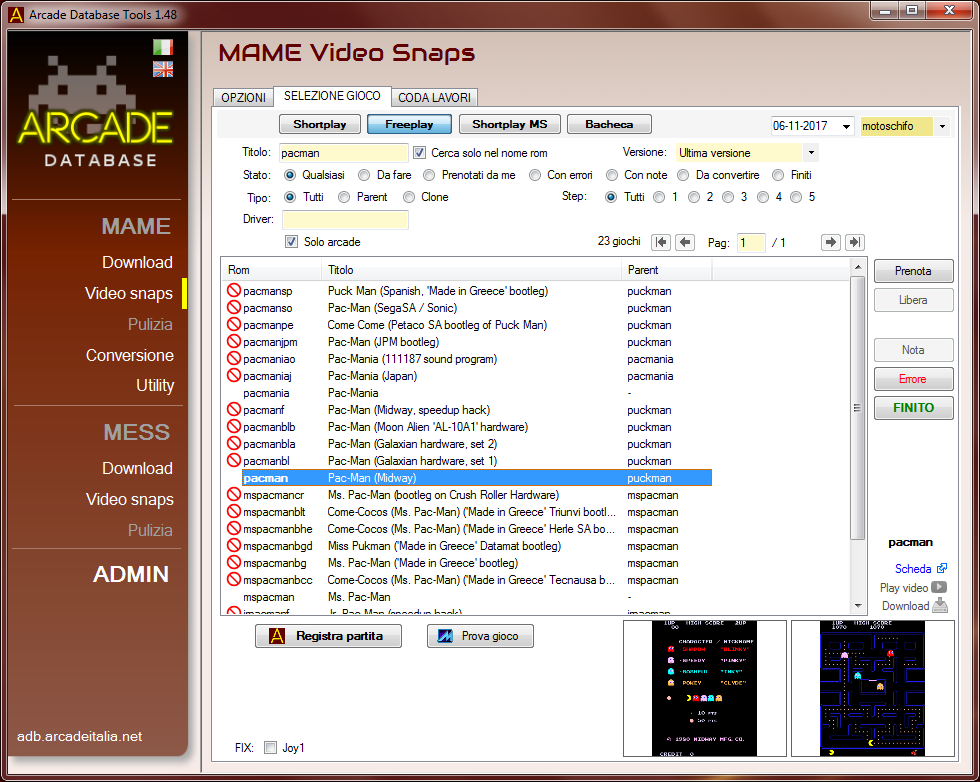Click the blocked icon beside pacmaniaj

tap(234, 375)
